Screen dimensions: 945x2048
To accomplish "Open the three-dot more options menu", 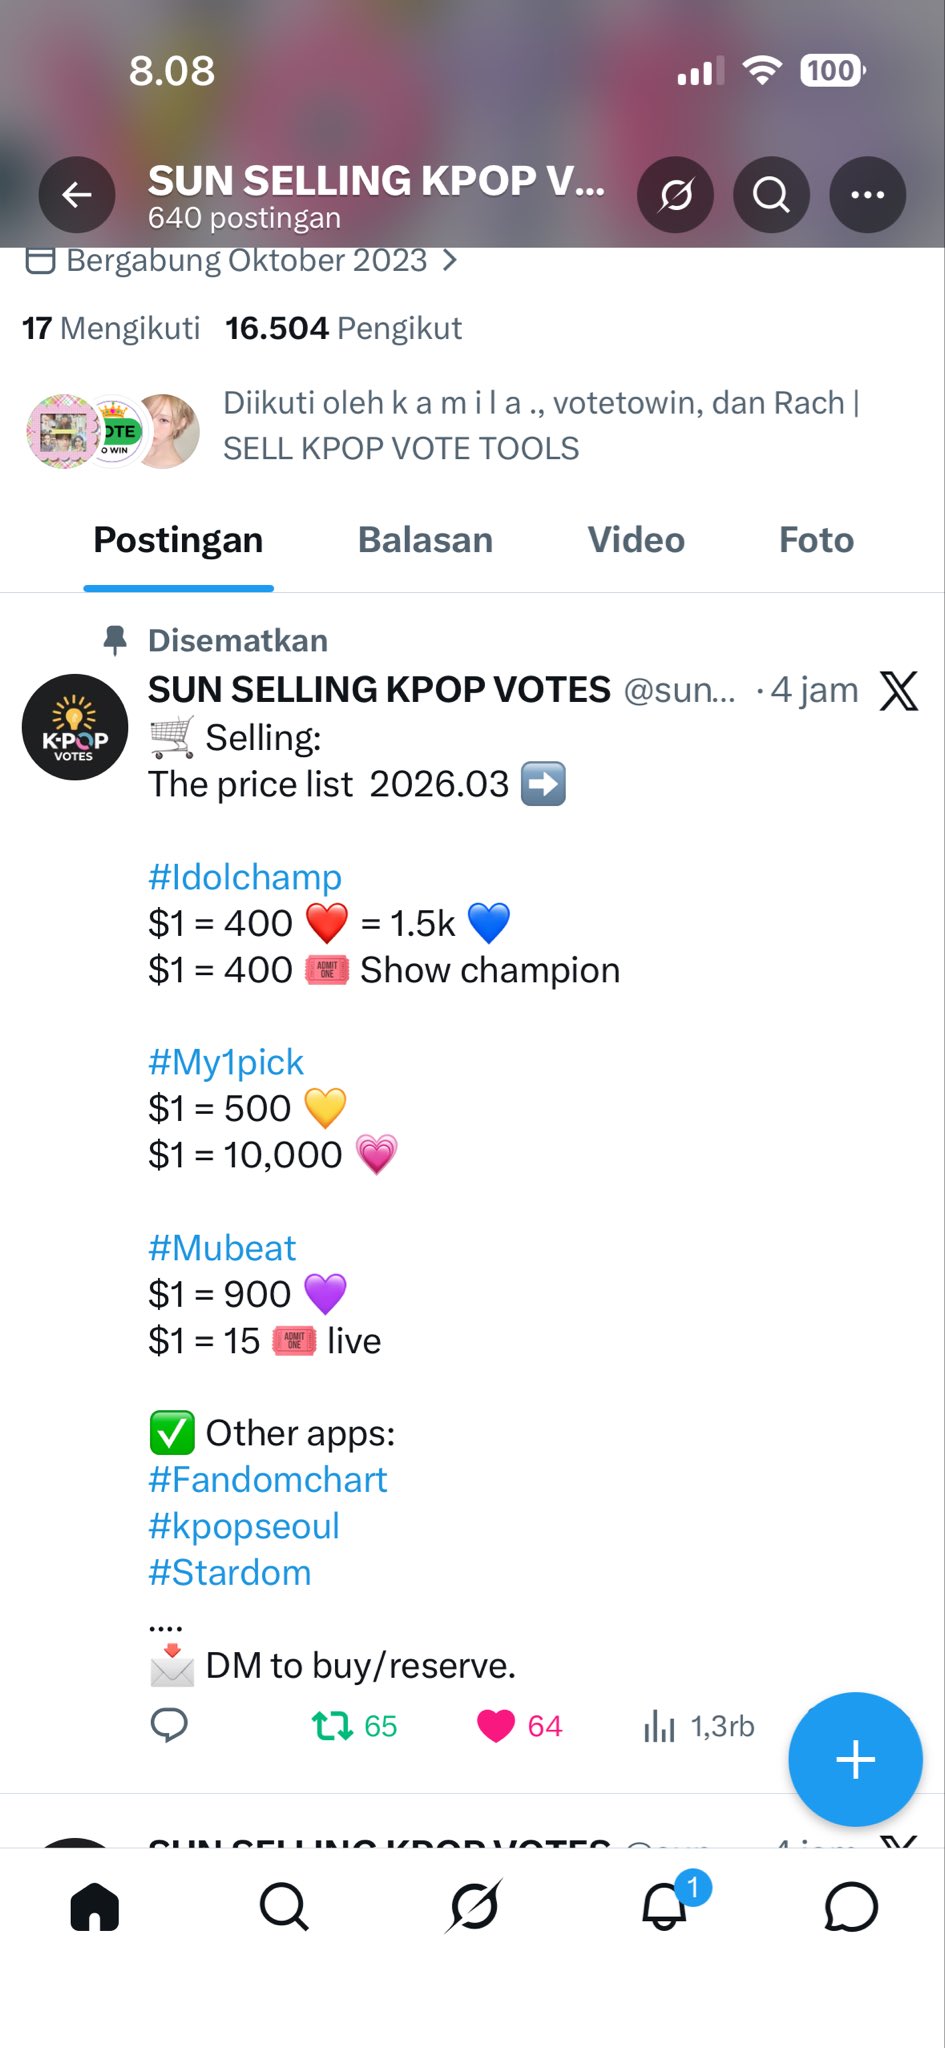I will [x=867, y=195].
